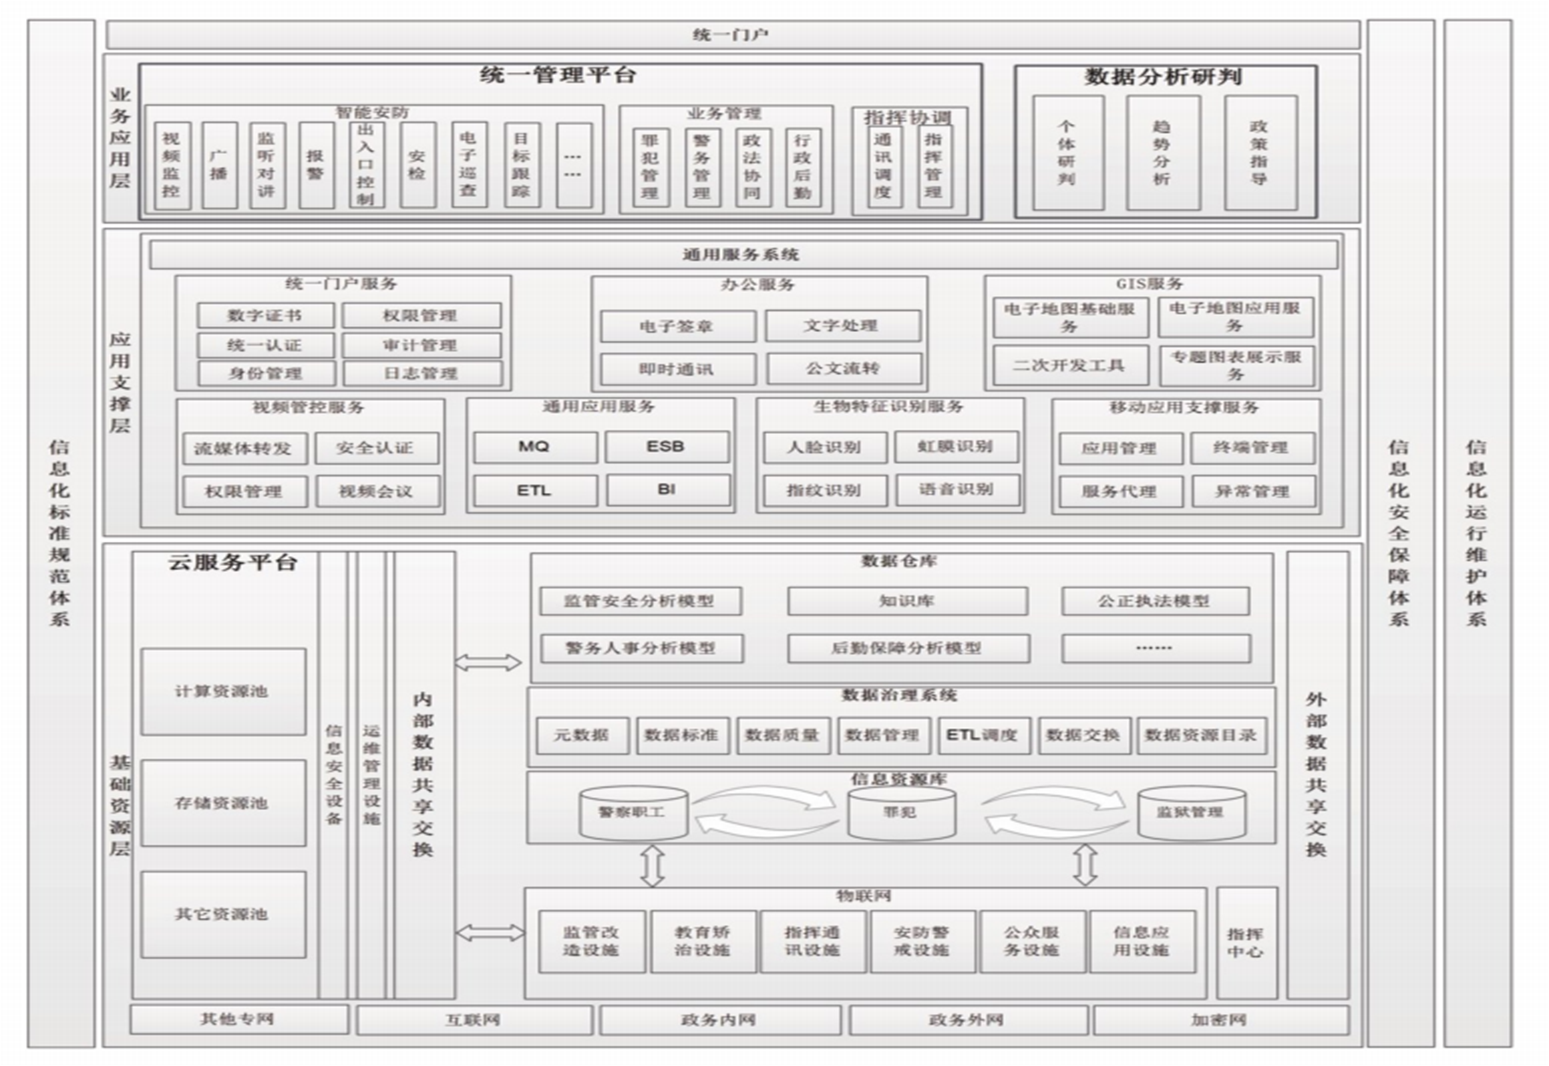
Task: Click the 监狱管理 database cylinder
Action: coord(1190,813)
